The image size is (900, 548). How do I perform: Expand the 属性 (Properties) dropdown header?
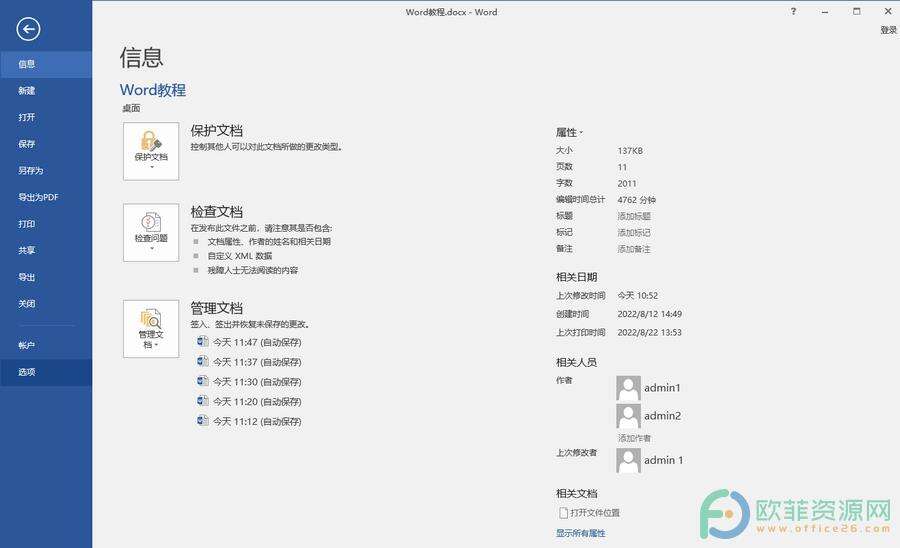[569, 133]
